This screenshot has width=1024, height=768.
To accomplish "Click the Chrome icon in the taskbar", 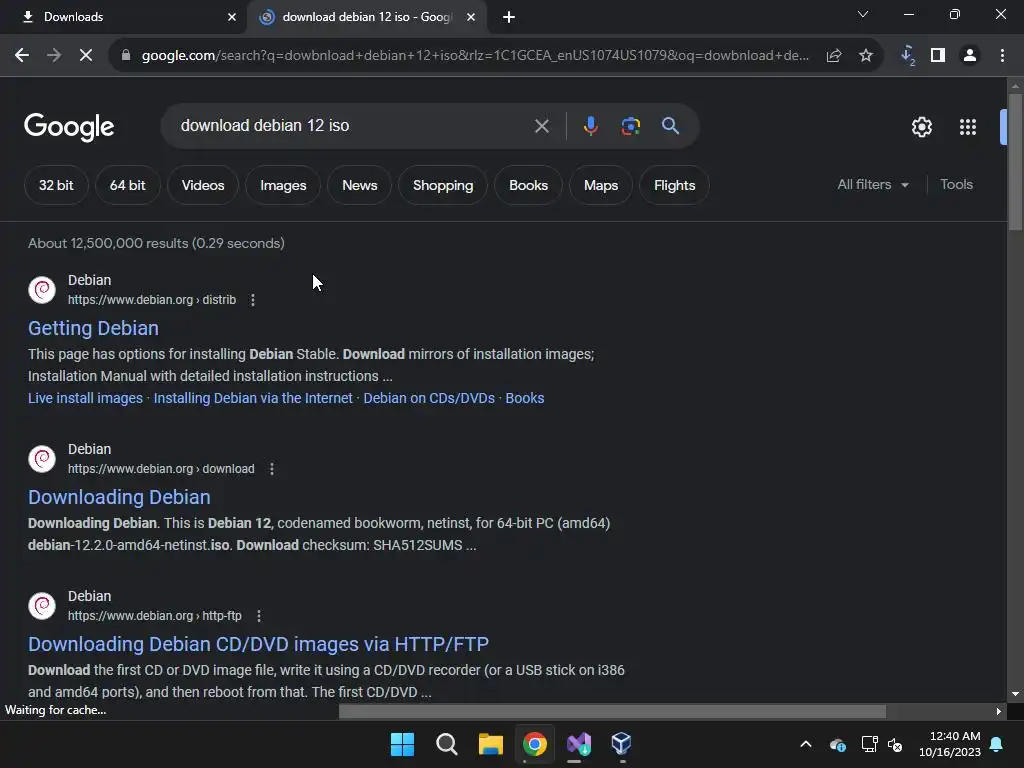I will (535, 744).
